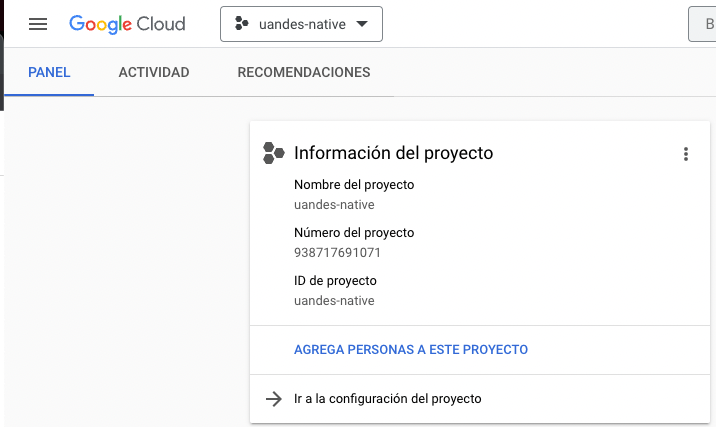Click the Información del proyecto hexagon icon

click(x=274, y=153)
